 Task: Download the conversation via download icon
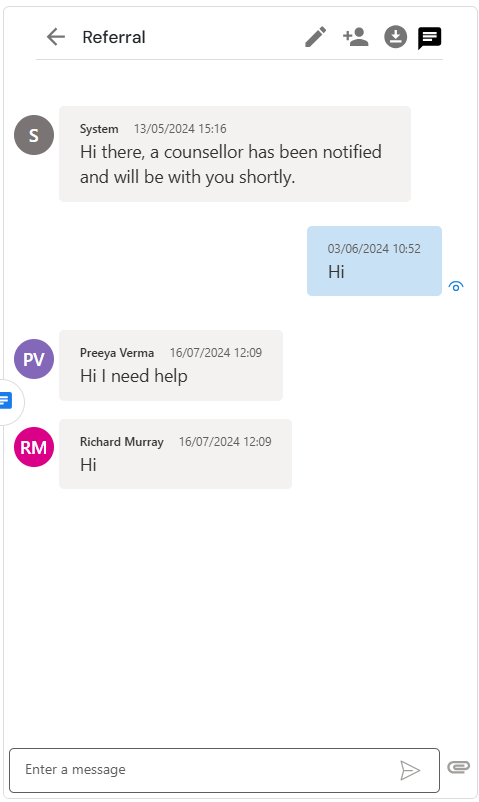point(396,37)
